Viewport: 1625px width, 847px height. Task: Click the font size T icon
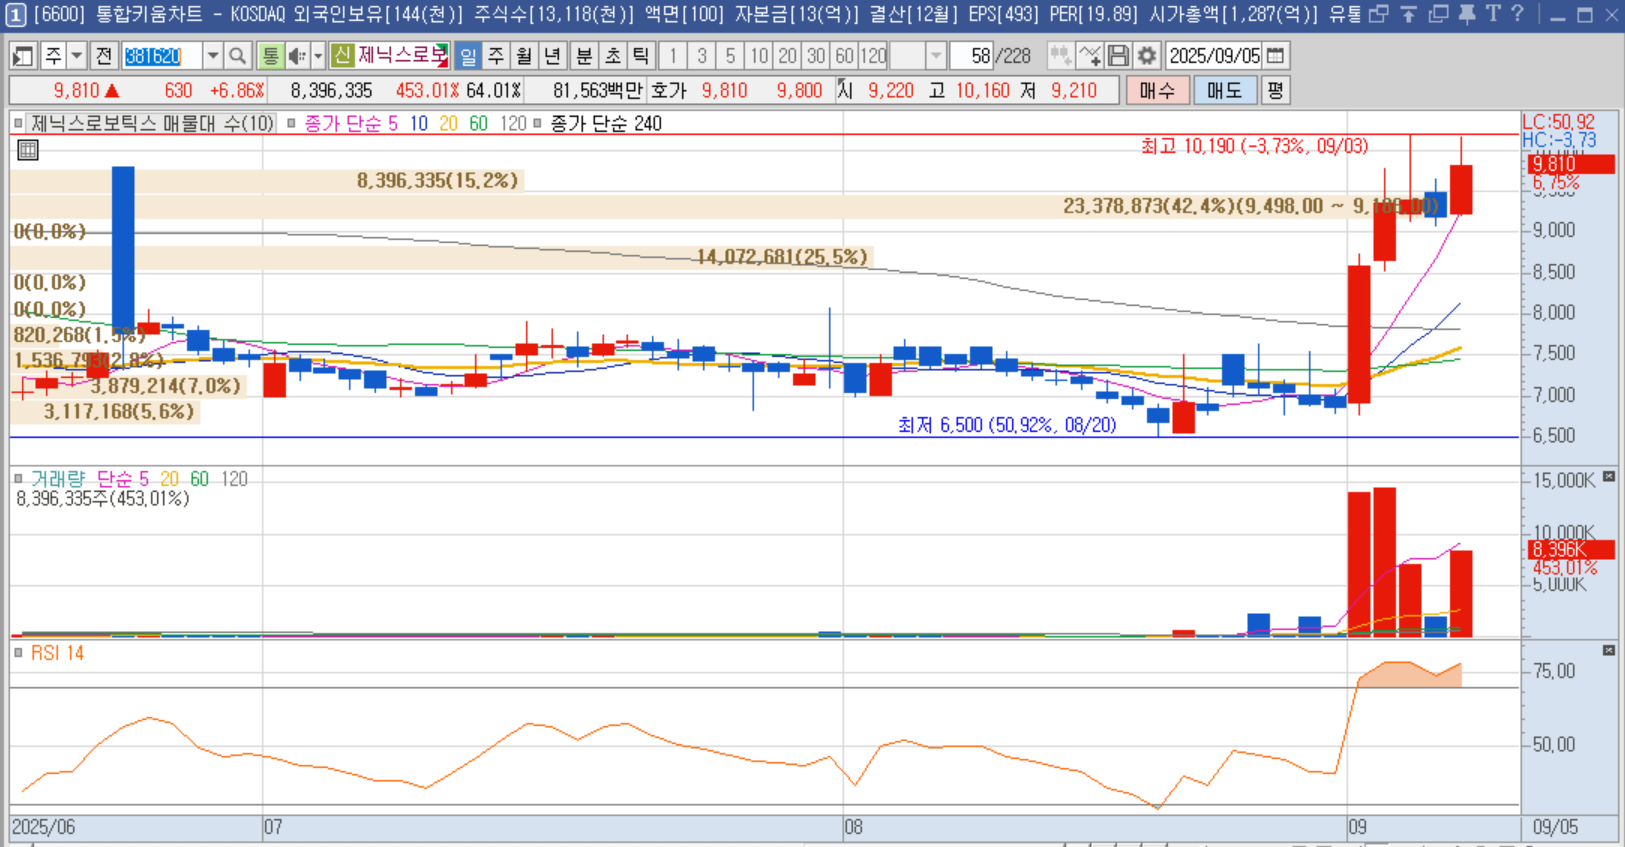[1493, 14]
